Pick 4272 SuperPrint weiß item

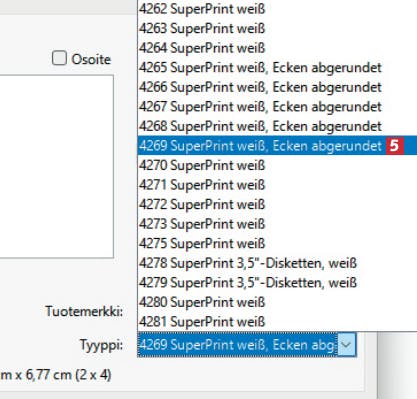277,204
